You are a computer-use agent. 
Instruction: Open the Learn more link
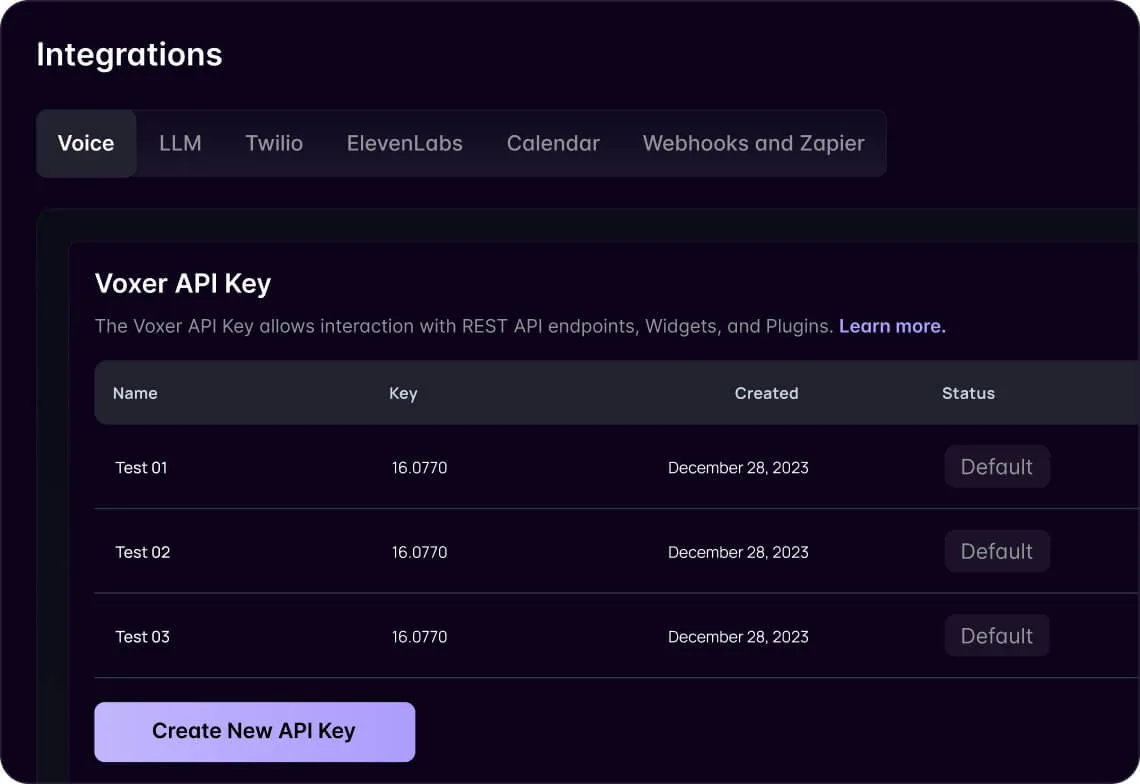(x=891, y=326)
